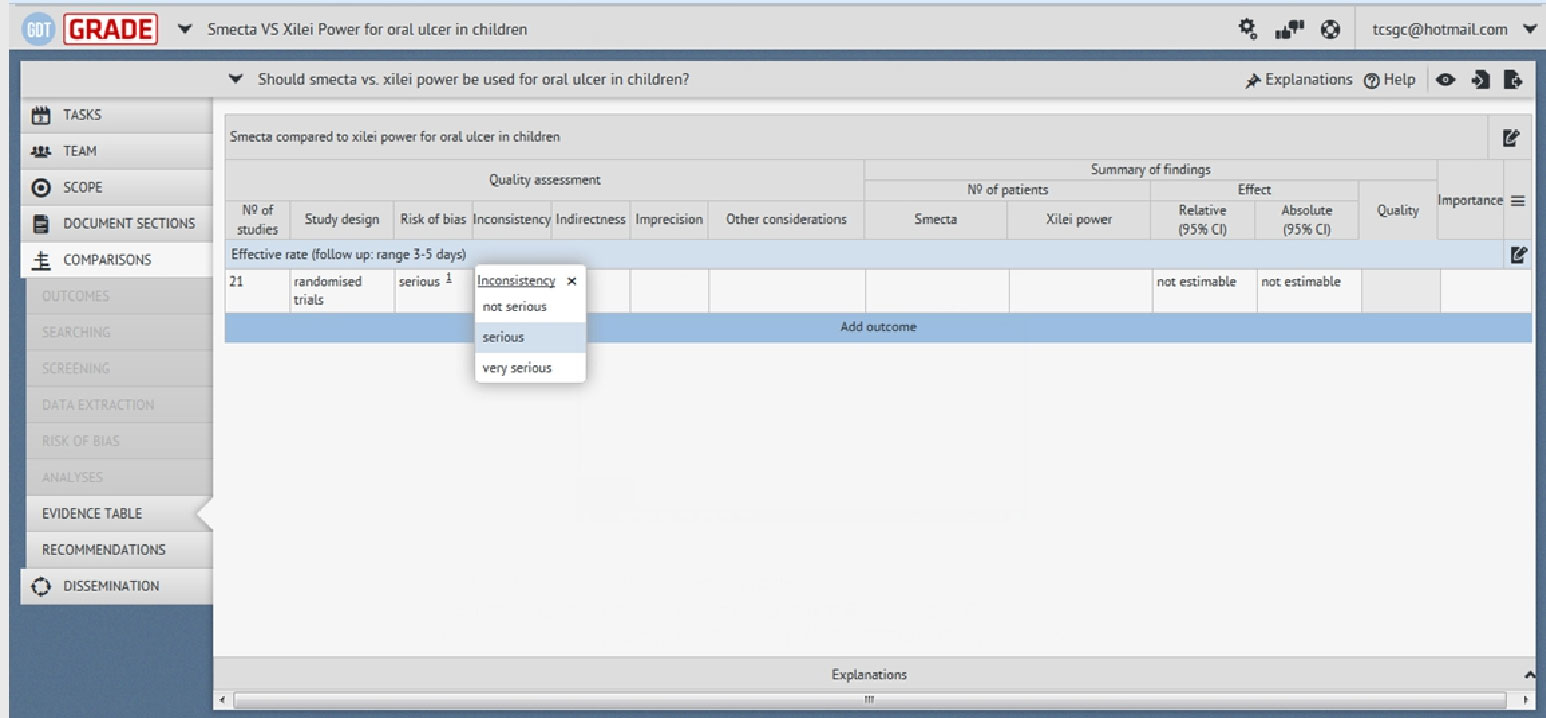Image resolution: width=1546 pixels, height=718 pixels.
Task: Open the project dropdown arrow beside the GRADE logo
Action: point(185,30)
